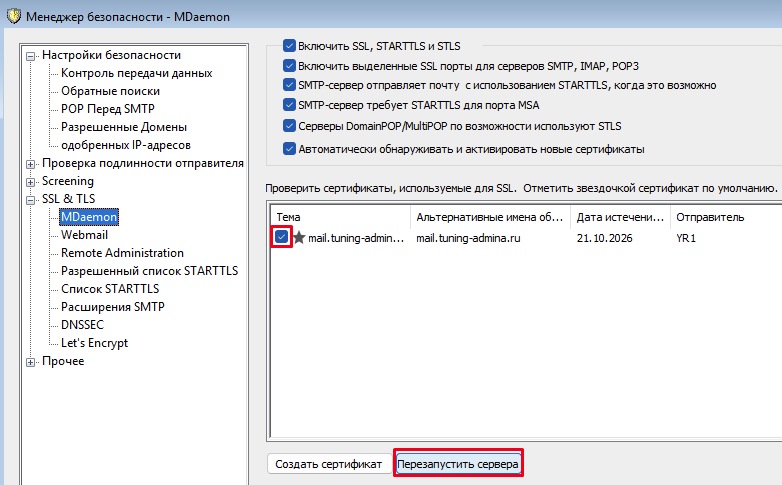Select Проверка подлинности отправителя label
Viewport: 782px width, 485px height.
click(143, 163)
